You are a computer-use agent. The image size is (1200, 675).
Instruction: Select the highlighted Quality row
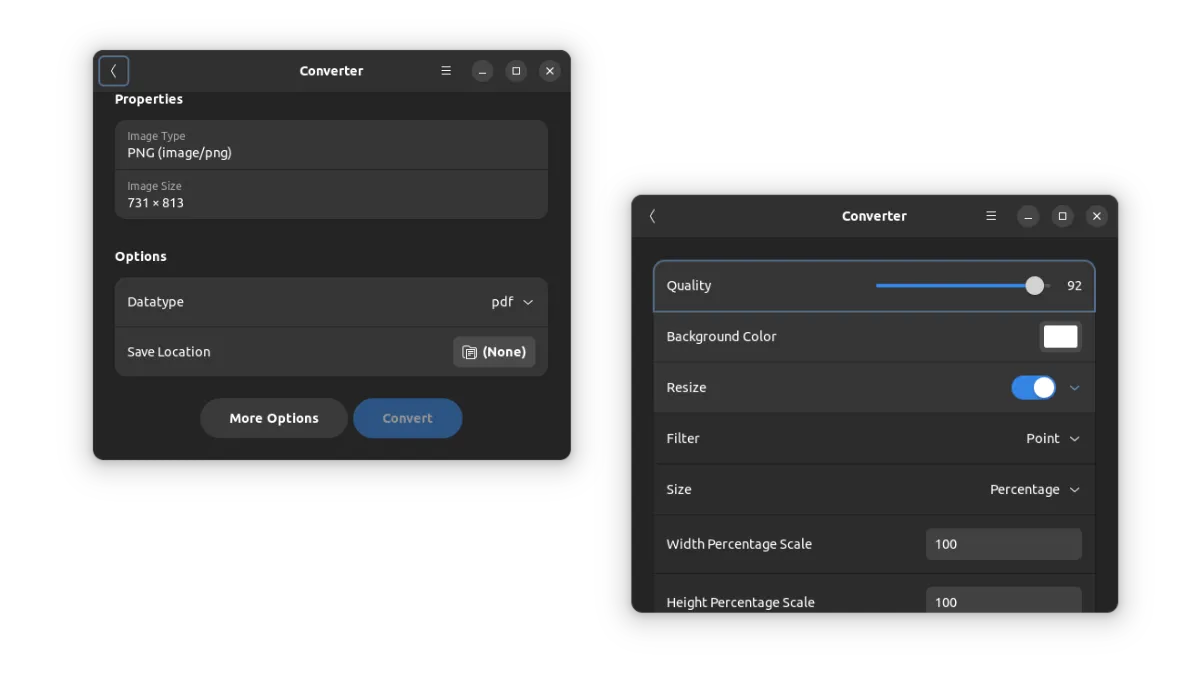pyautogui.click(x=874, y=285)
